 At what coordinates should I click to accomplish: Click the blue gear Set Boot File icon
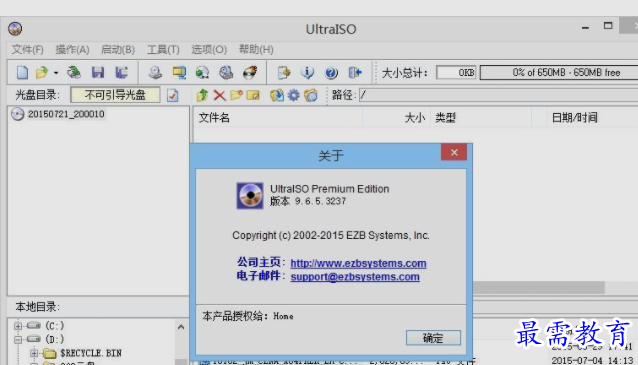[293, 96]
